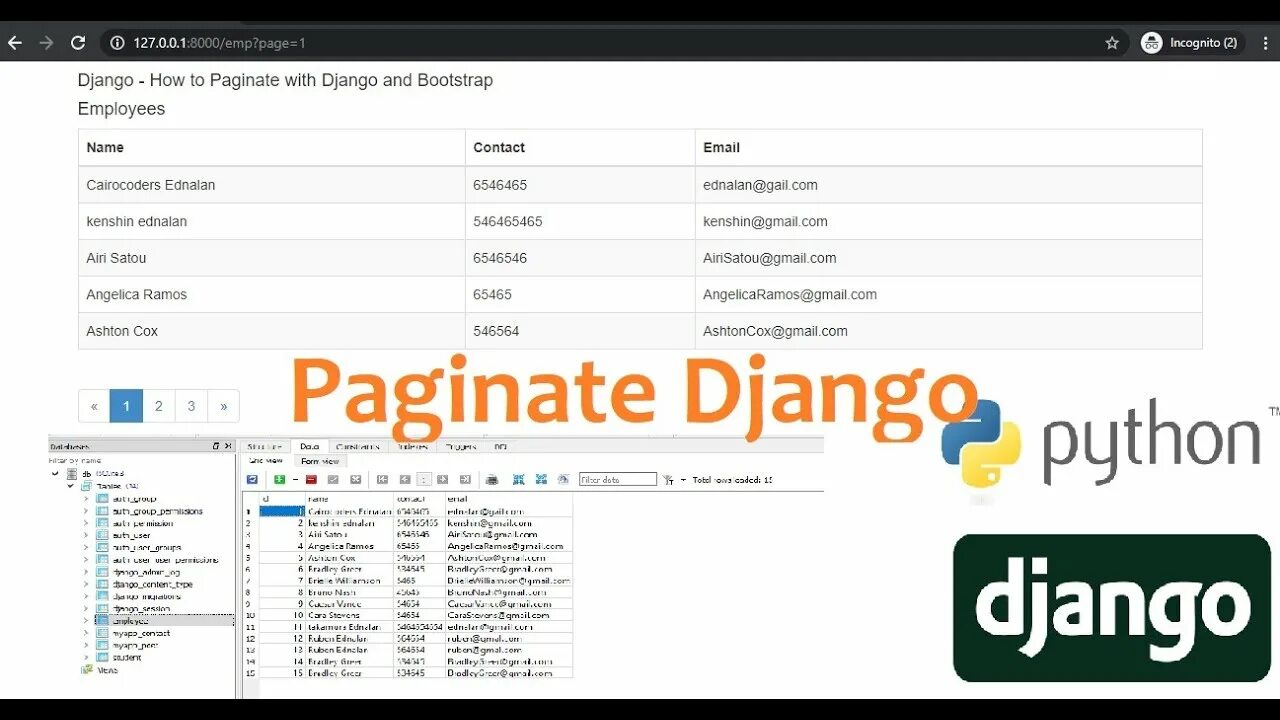Go to pagination page 3

(191, 406)
